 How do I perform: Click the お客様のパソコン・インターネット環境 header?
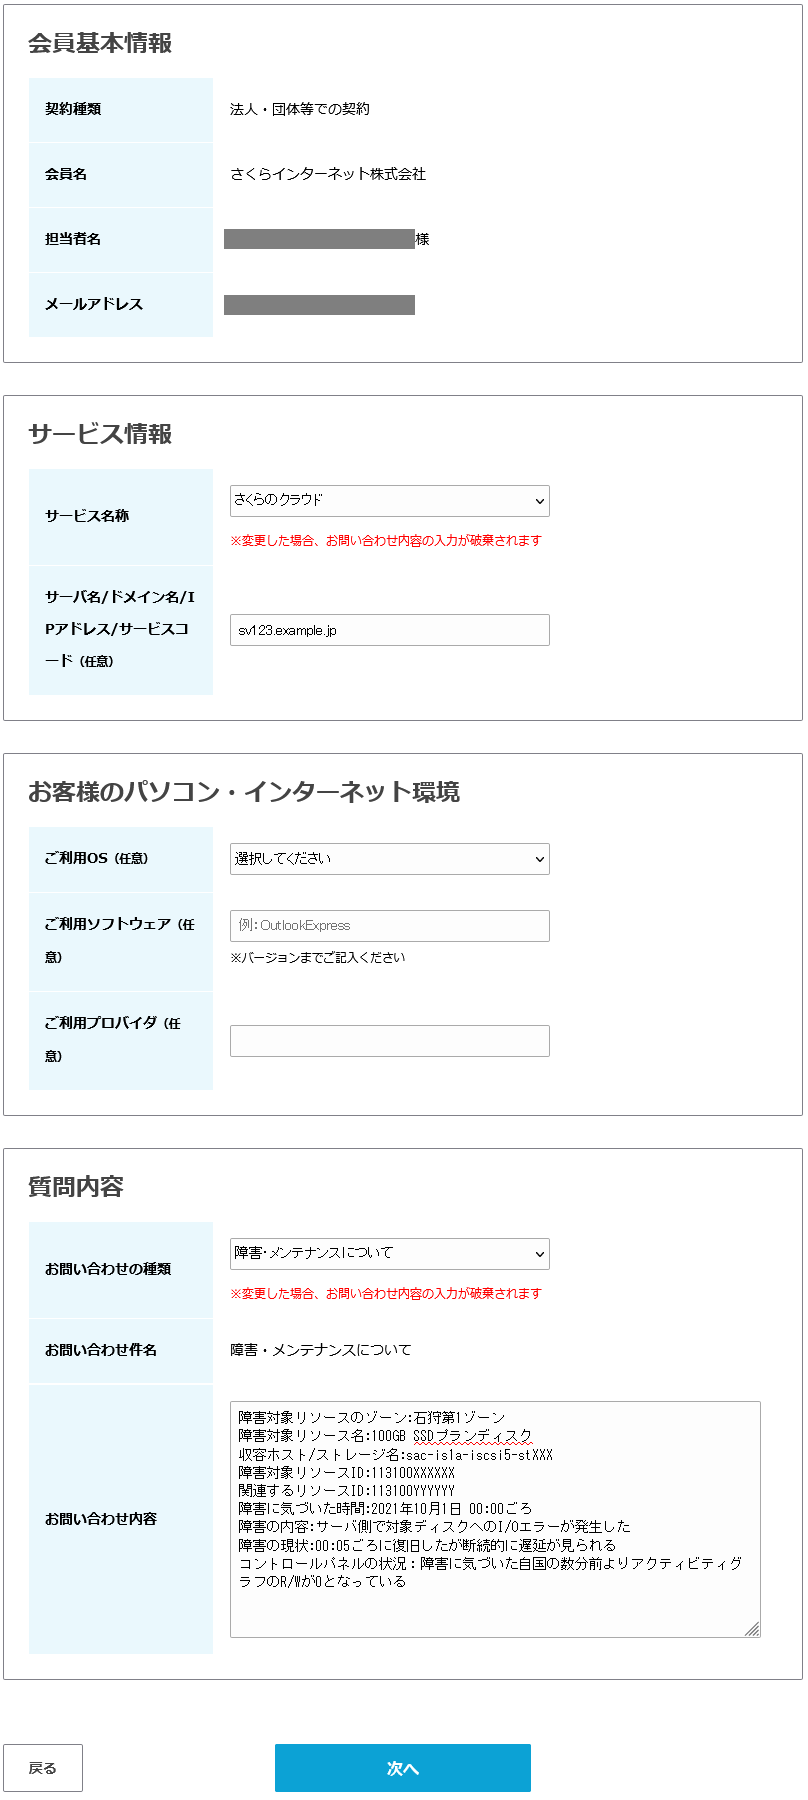(x=246, y=790)
